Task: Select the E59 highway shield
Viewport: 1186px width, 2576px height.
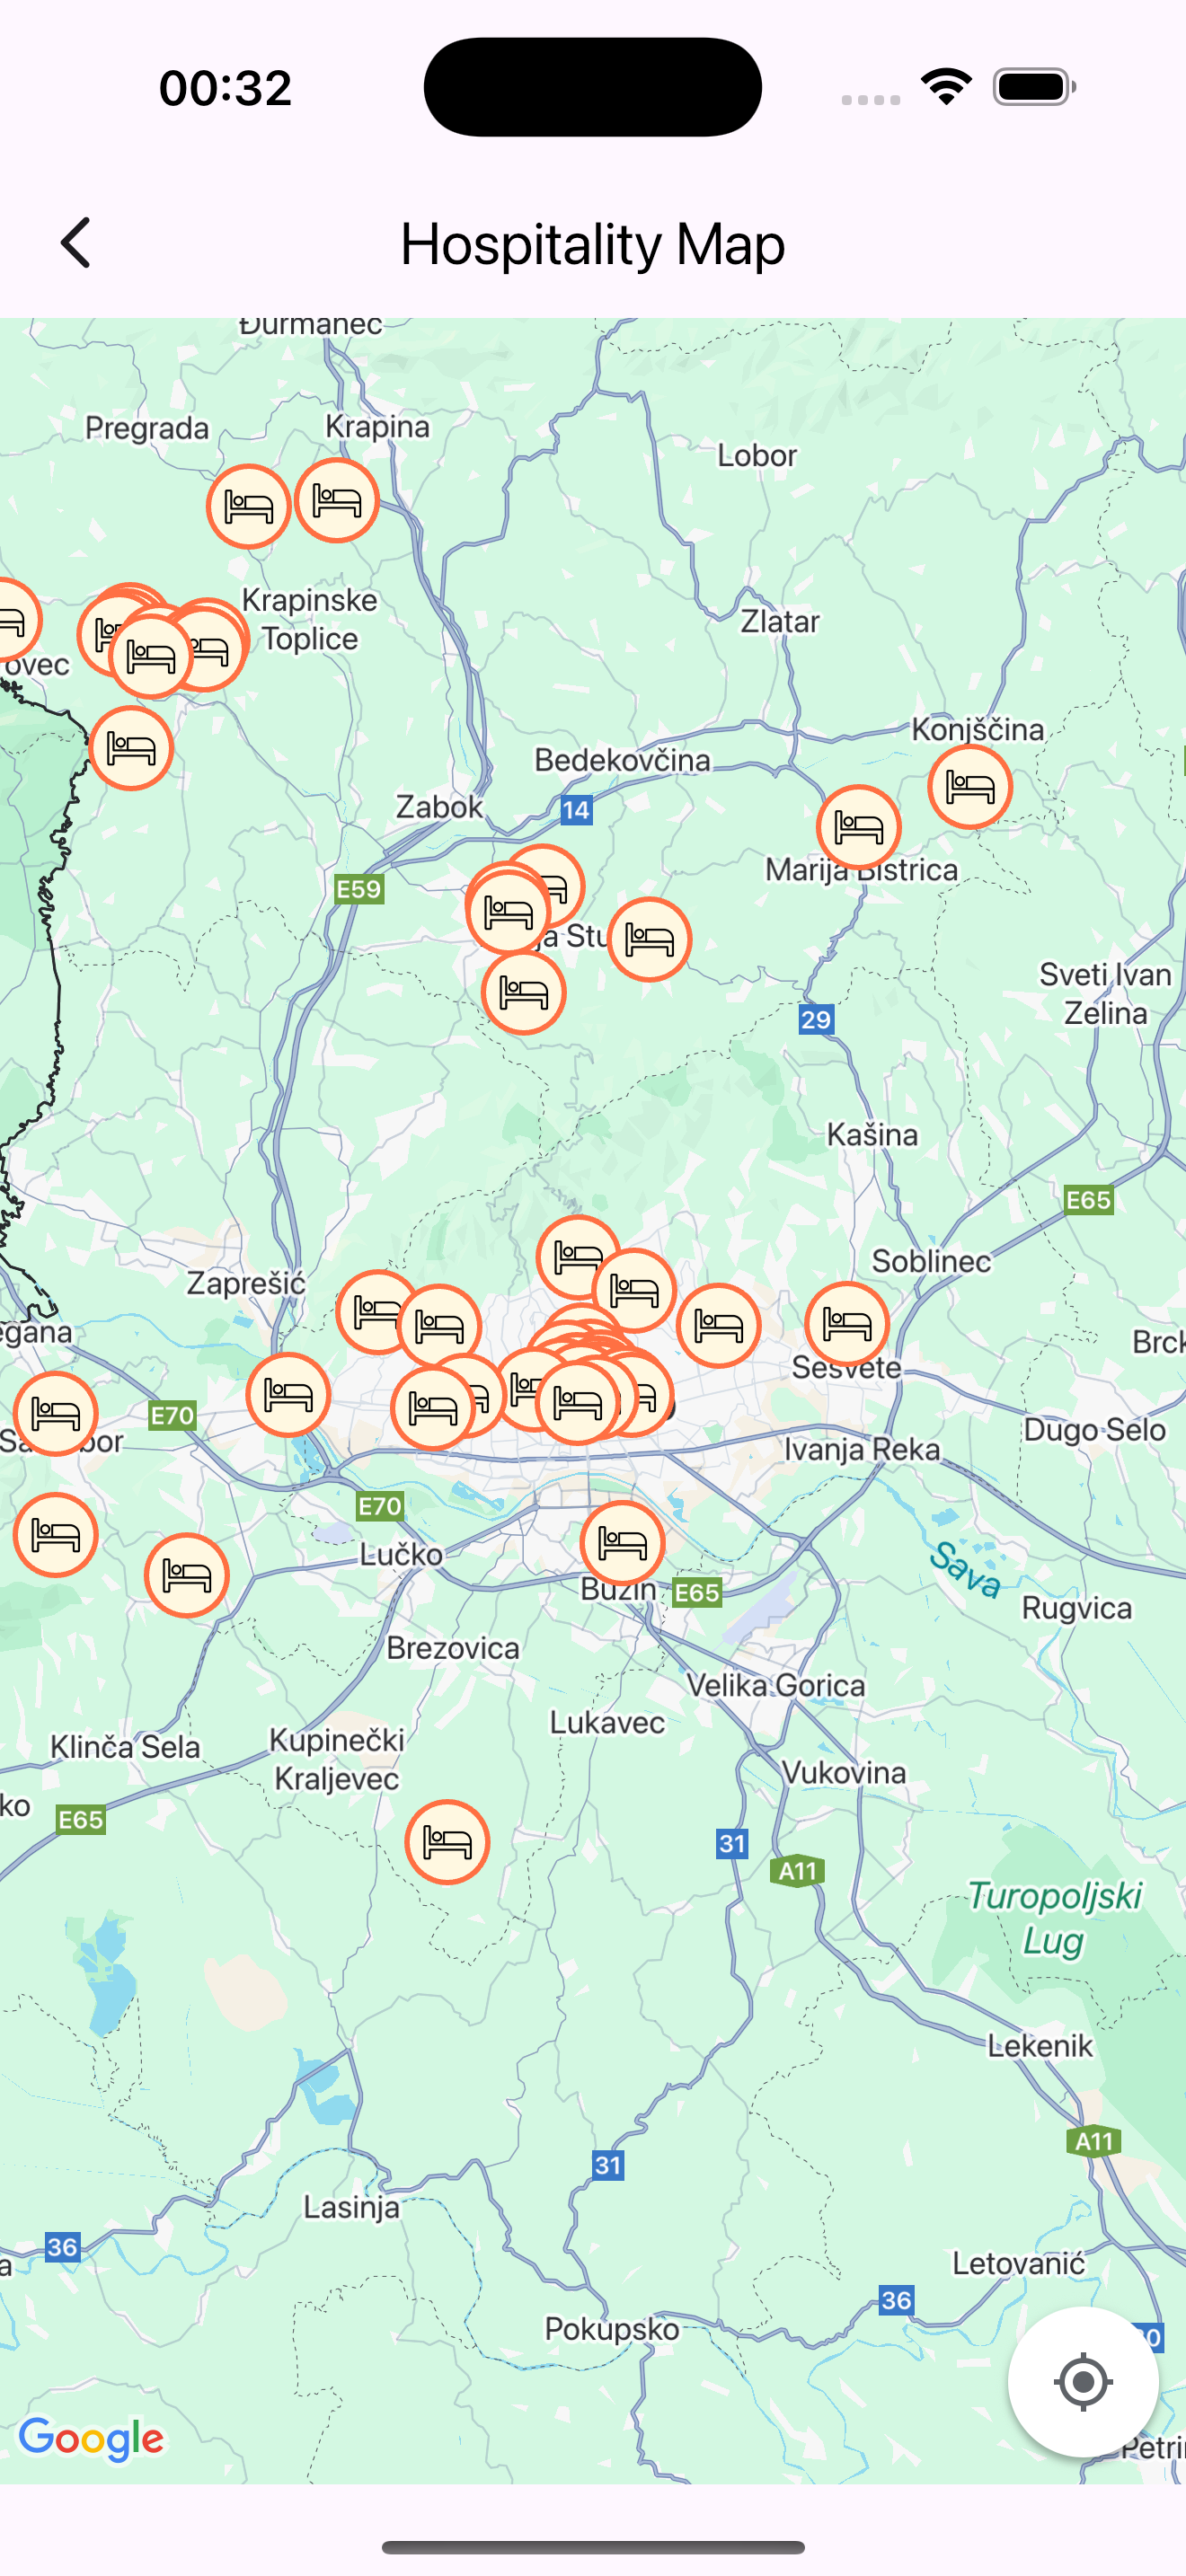Action: [359, 889]
